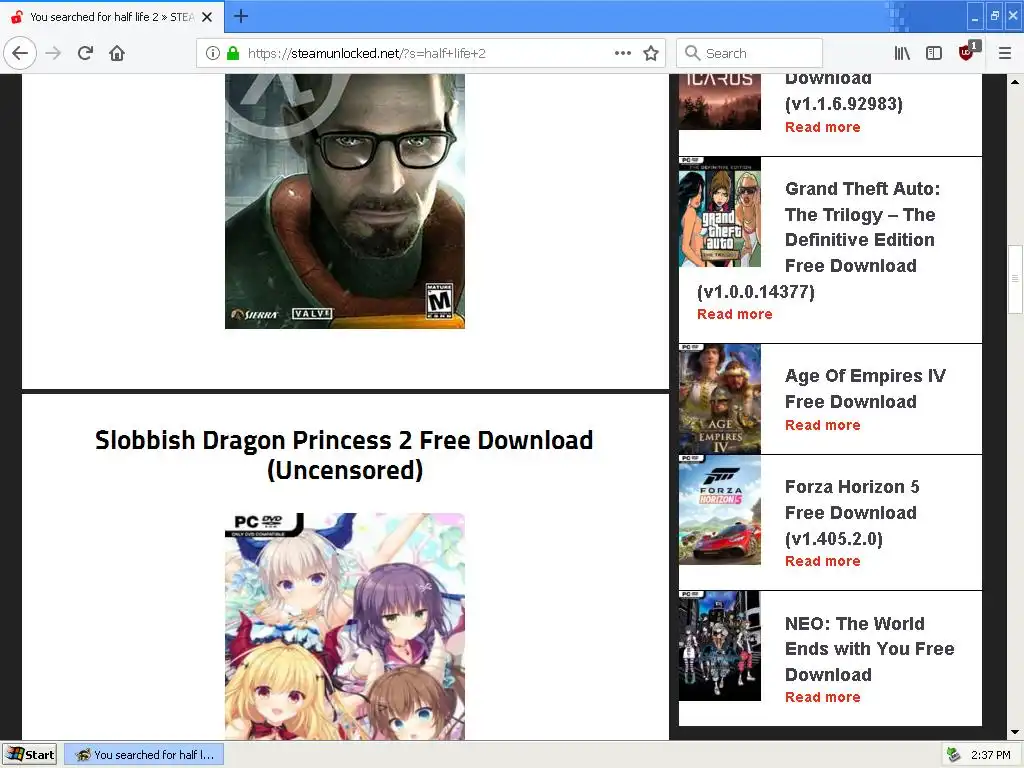Focus the browser Search box
Image resolution: width=1024 pixels, height=768 pixels.
coord(749,53)
